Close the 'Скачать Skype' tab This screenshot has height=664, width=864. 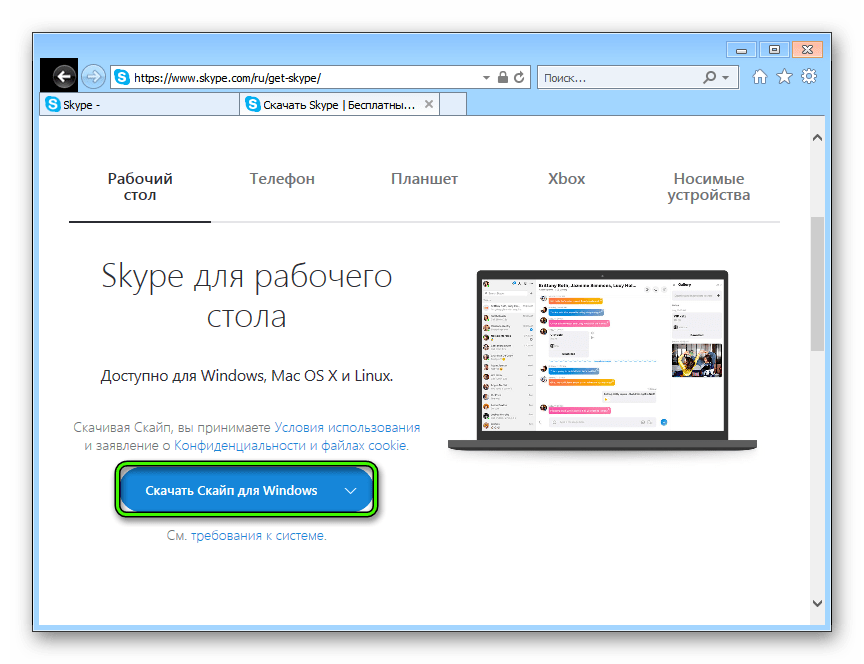pos(429,104)
